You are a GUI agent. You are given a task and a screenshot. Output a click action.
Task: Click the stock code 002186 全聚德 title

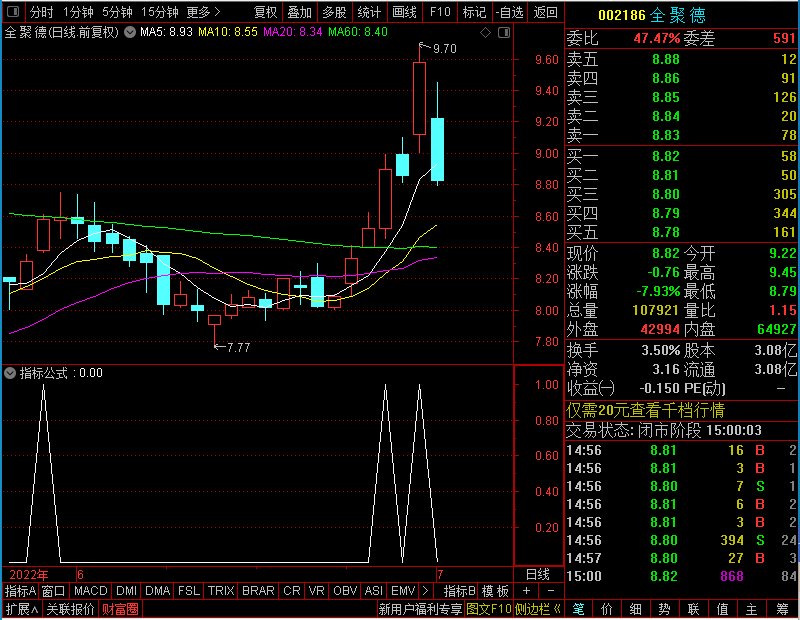(x=652, y=15)
